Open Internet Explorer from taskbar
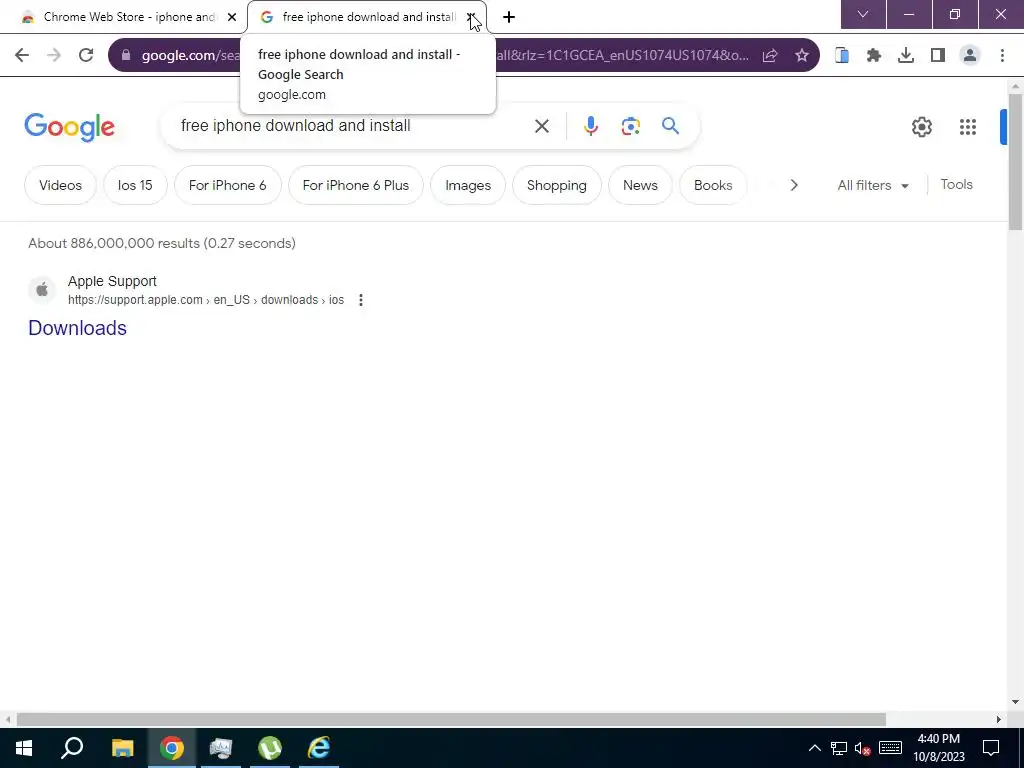 coord(319,748)
